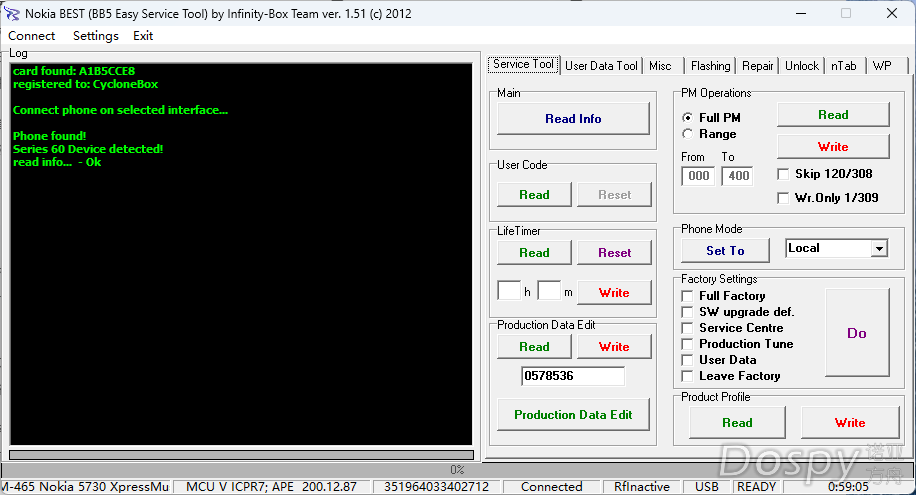Click the MCU V ICPR7 status entry
Image resolution: width=916 pixels, height=495 pixels.
point(272,487)
